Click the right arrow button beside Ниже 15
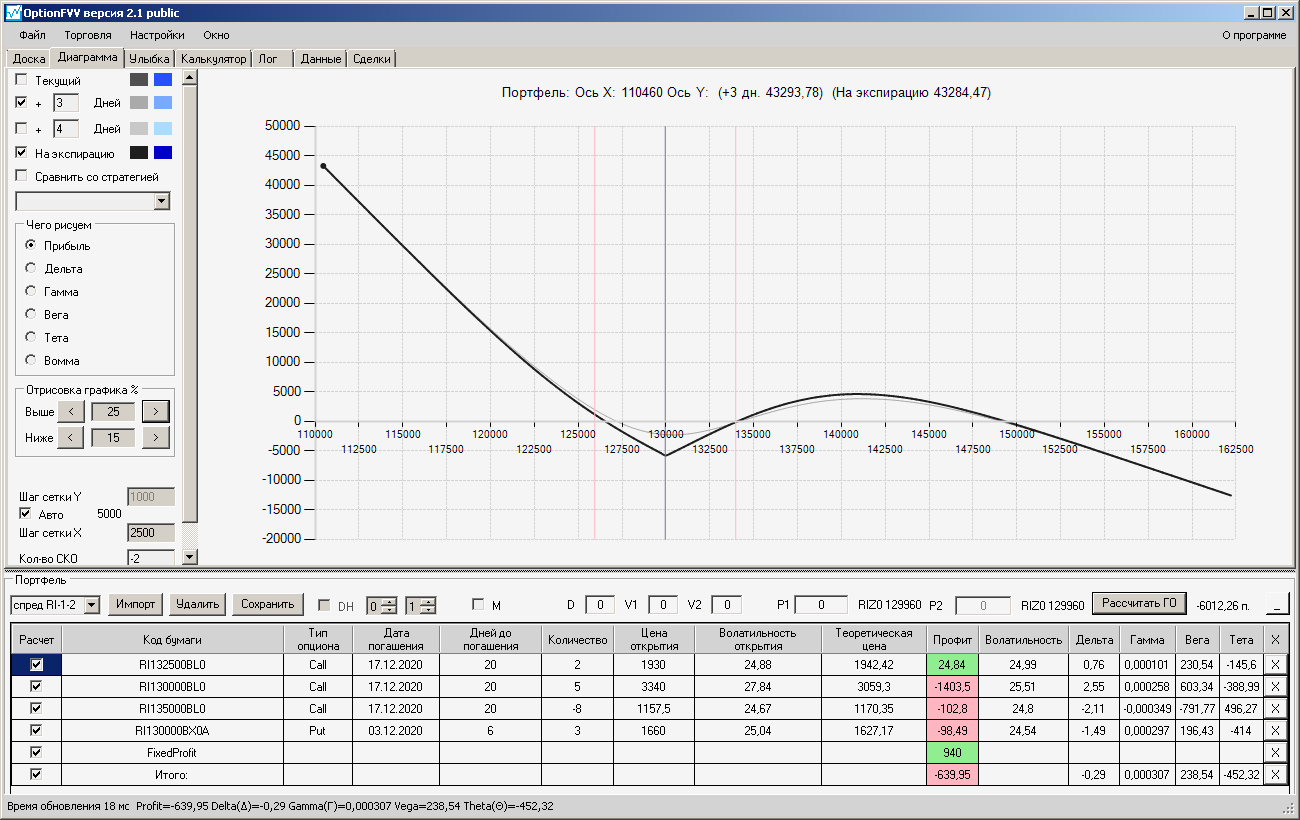Viewport: 1300px width, 820px height. pyautogui.click(x=156, y=437)
